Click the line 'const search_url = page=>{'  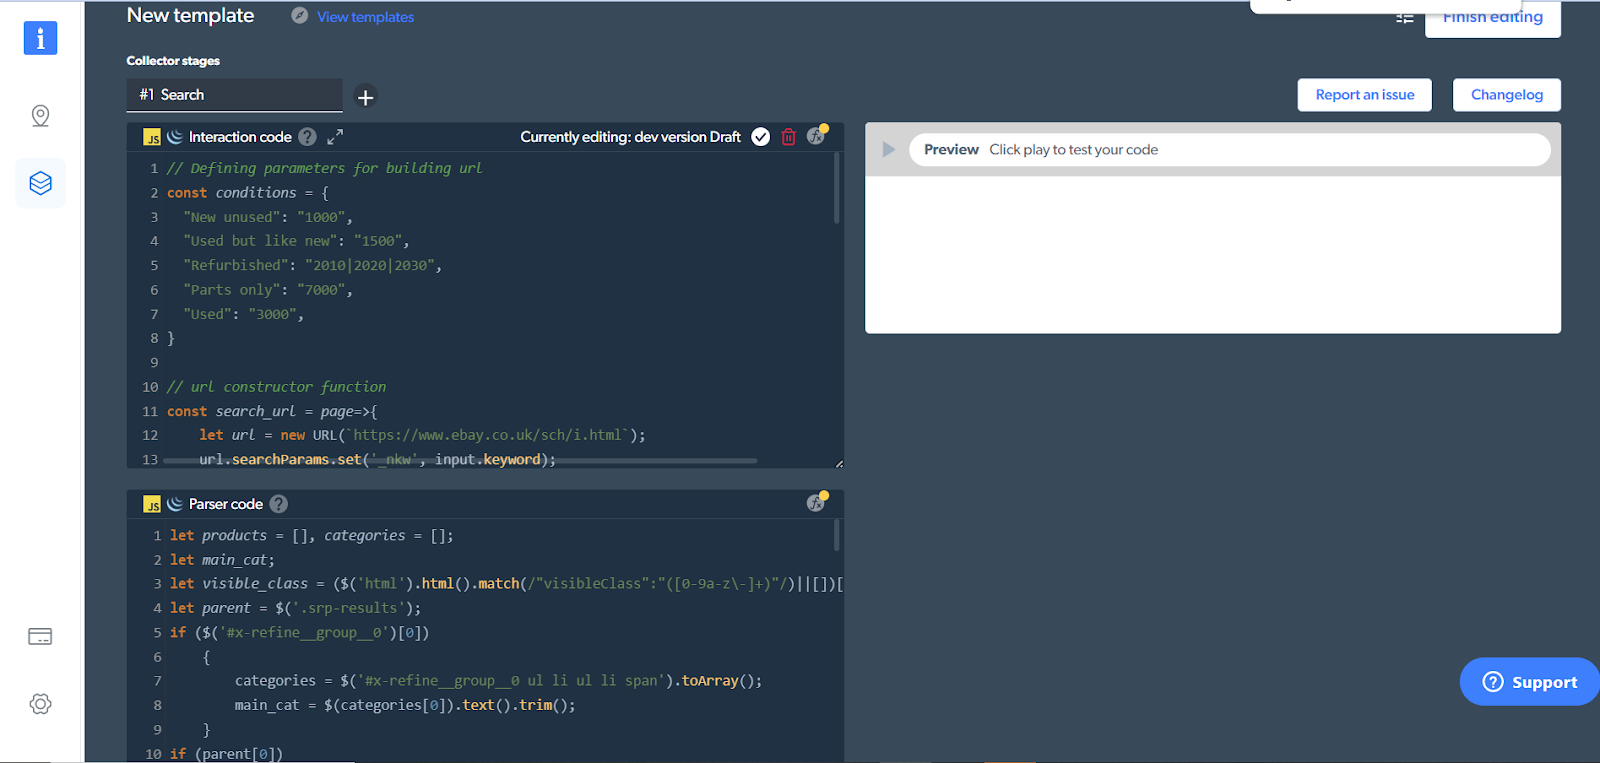pos(272,411)
